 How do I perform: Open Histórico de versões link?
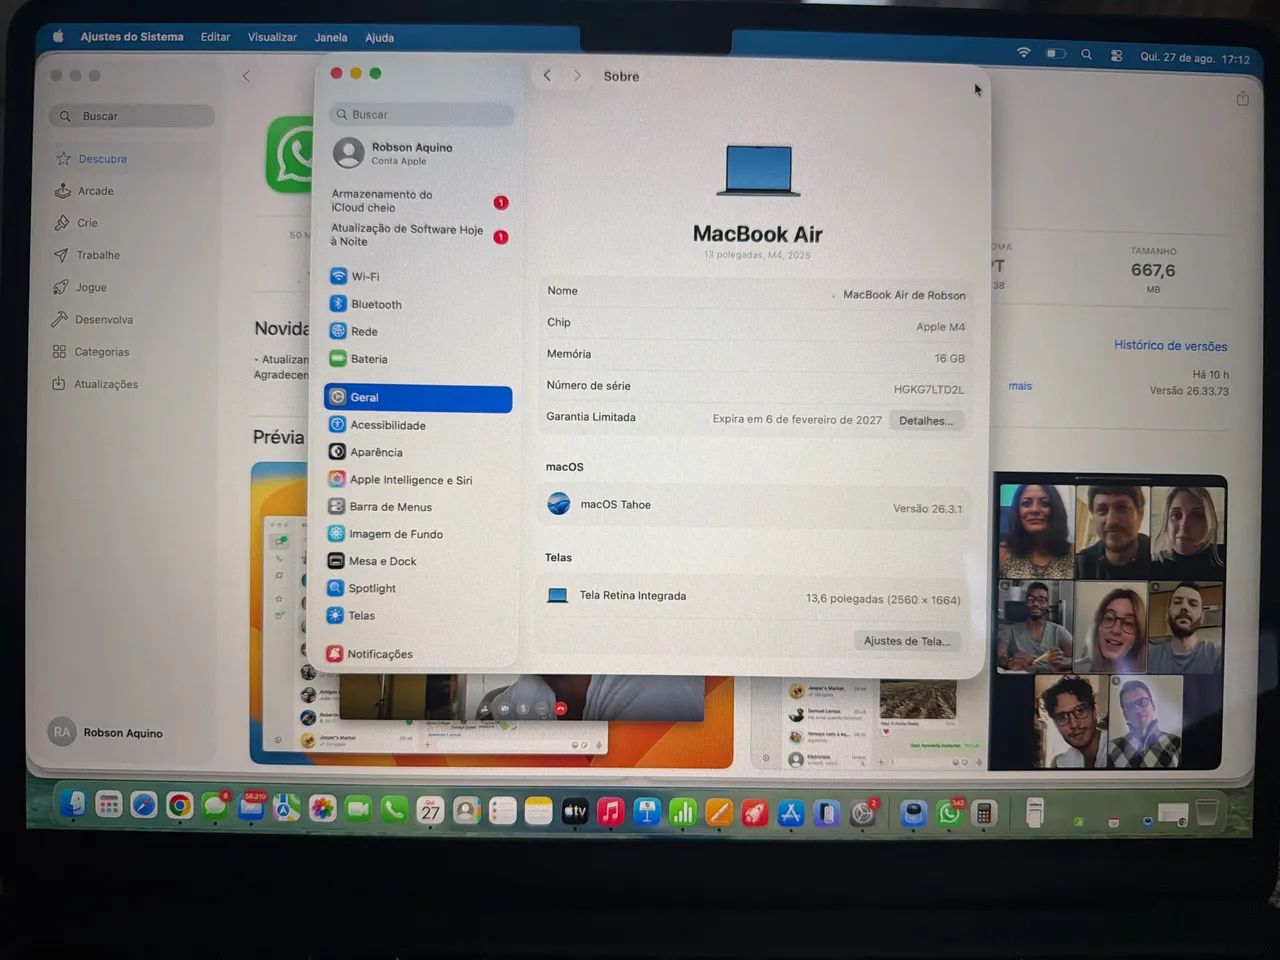point(1170,345)
